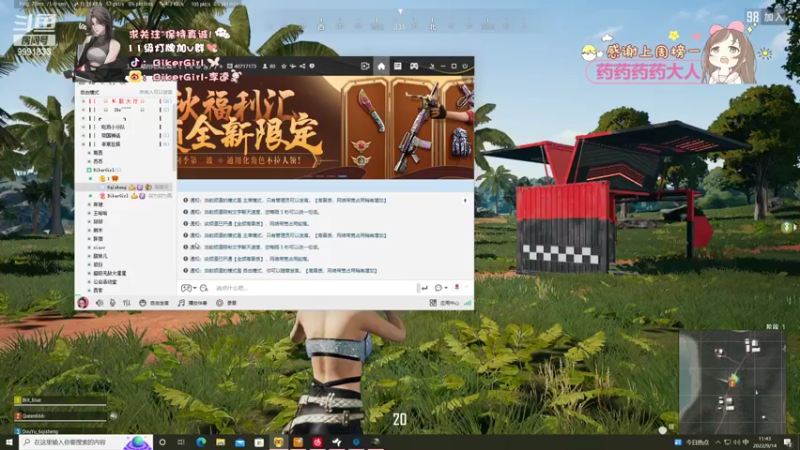
Task: Open the application center button
Action: point(444,303)
